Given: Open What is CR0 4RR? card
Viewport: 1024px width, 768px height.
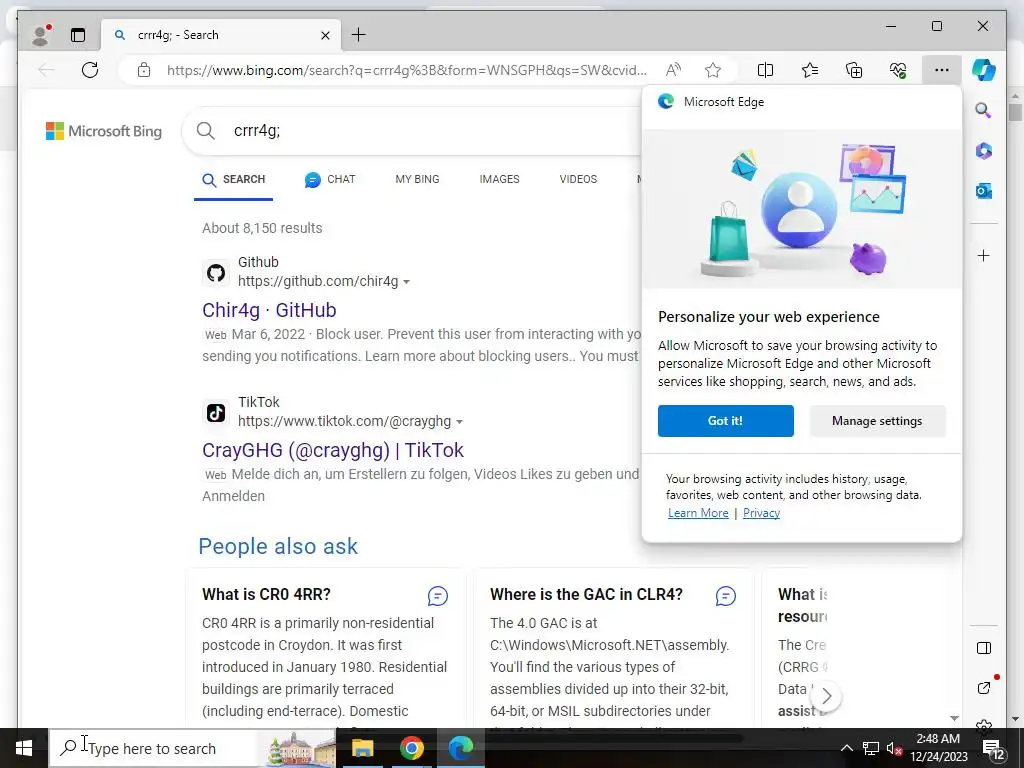Looking at the screenshot, I should point(266,594).
